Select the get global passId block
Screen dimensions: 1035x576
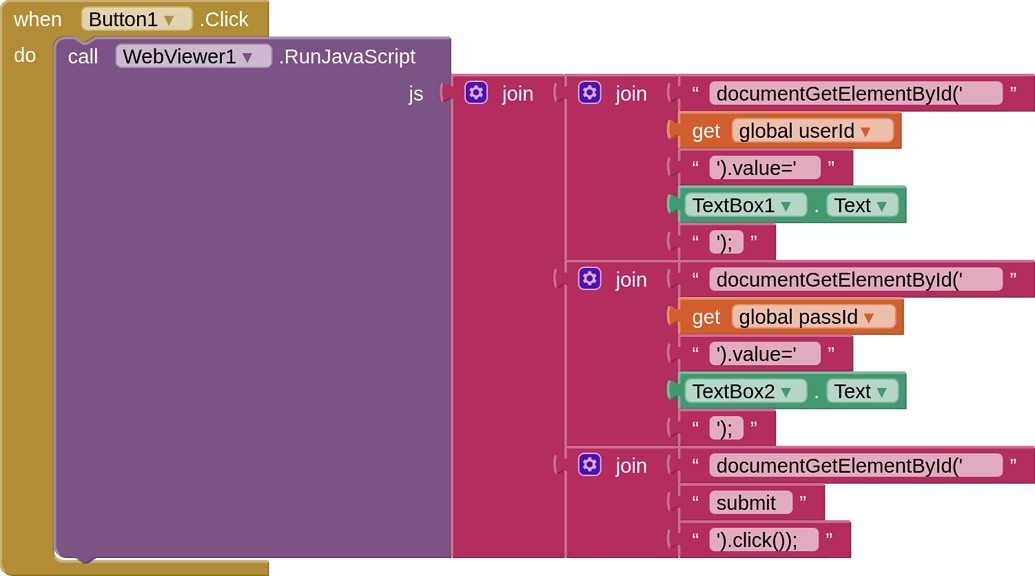point(707,317)
